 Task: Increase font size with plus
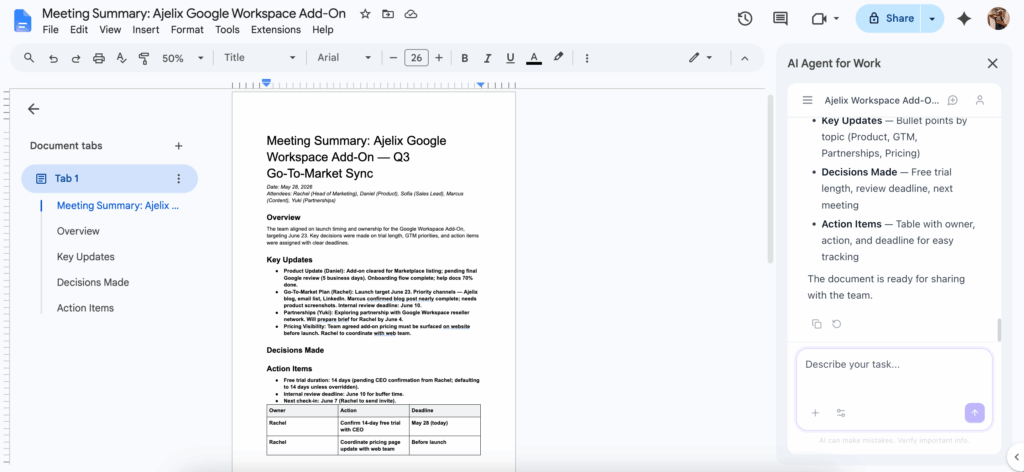pyautogui.click(x=439, y=58)
